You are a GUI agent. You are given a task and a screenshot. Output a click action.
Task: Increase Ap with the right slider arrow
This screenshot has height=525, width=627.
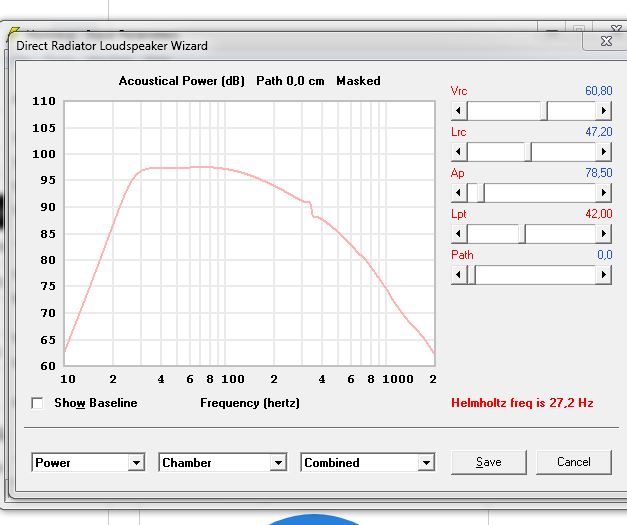click(603, 193)
